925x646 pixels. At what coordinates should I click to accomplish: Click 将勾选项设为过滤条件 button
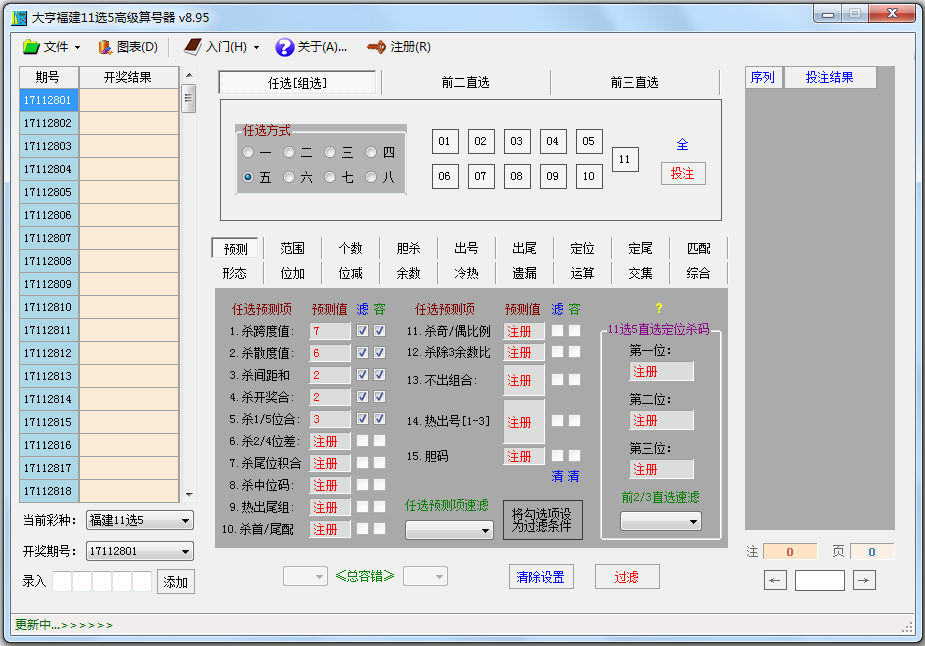(x=542, y=520)
